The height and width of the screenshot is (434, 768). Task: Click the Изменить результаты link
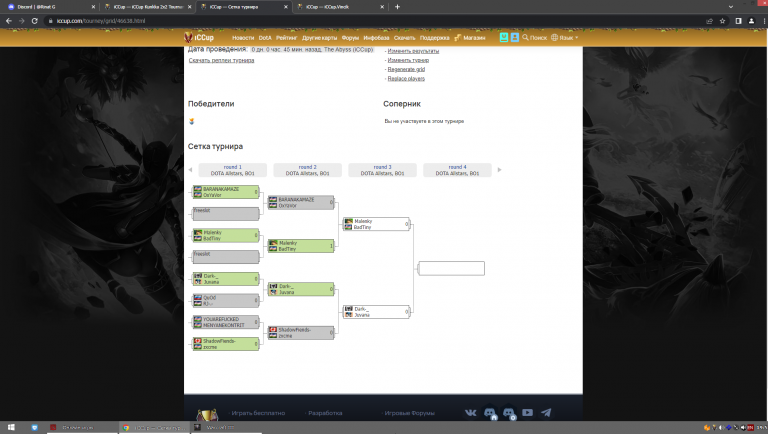tap(413, 51)
